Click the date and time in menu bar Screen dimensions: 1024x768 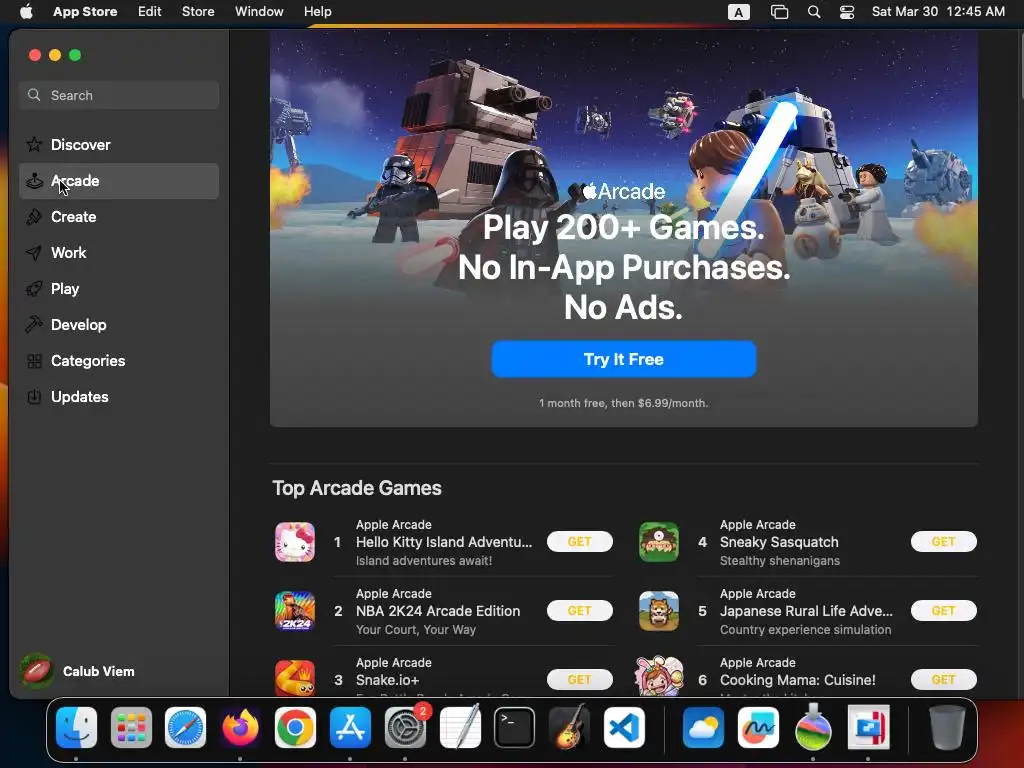pyautogui.click(x=938, y=12)
